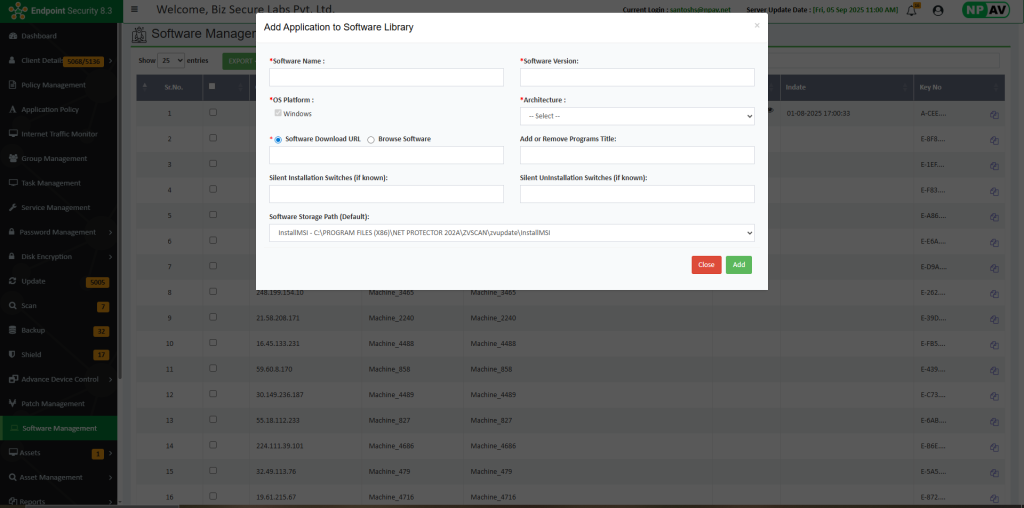Click the notification bell icon
Screen dimensions: 1024x508
(x=911, y=10)
